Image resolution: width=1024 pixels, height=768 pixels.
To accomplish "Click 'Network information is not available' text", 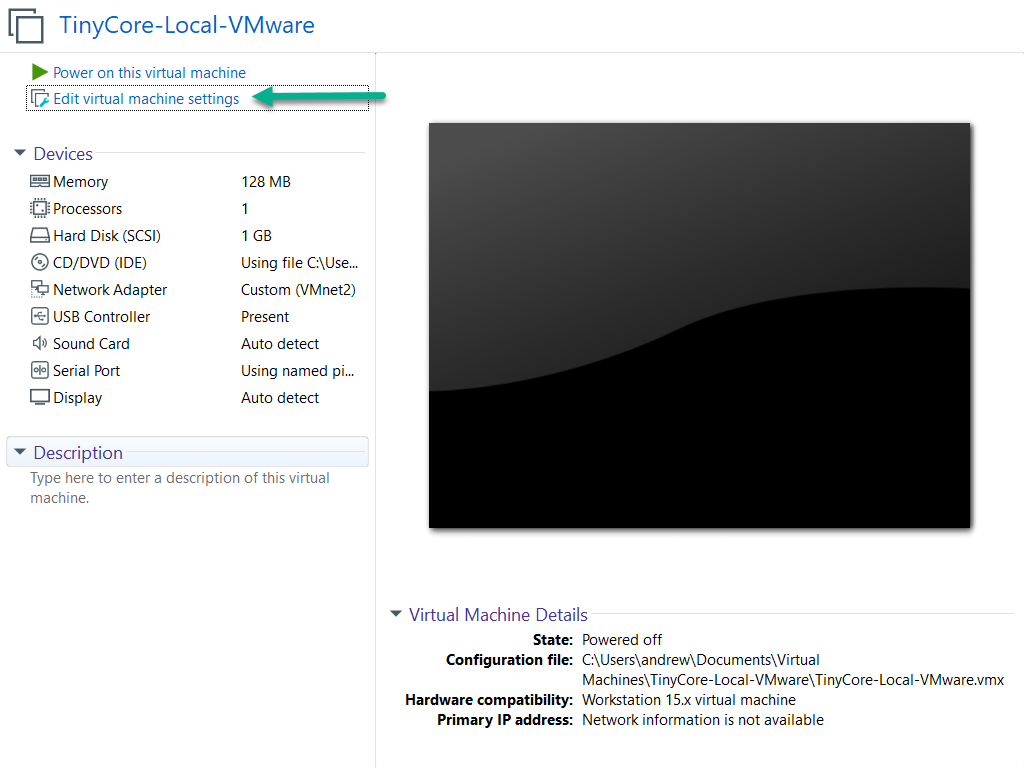I will pos(703,720).
